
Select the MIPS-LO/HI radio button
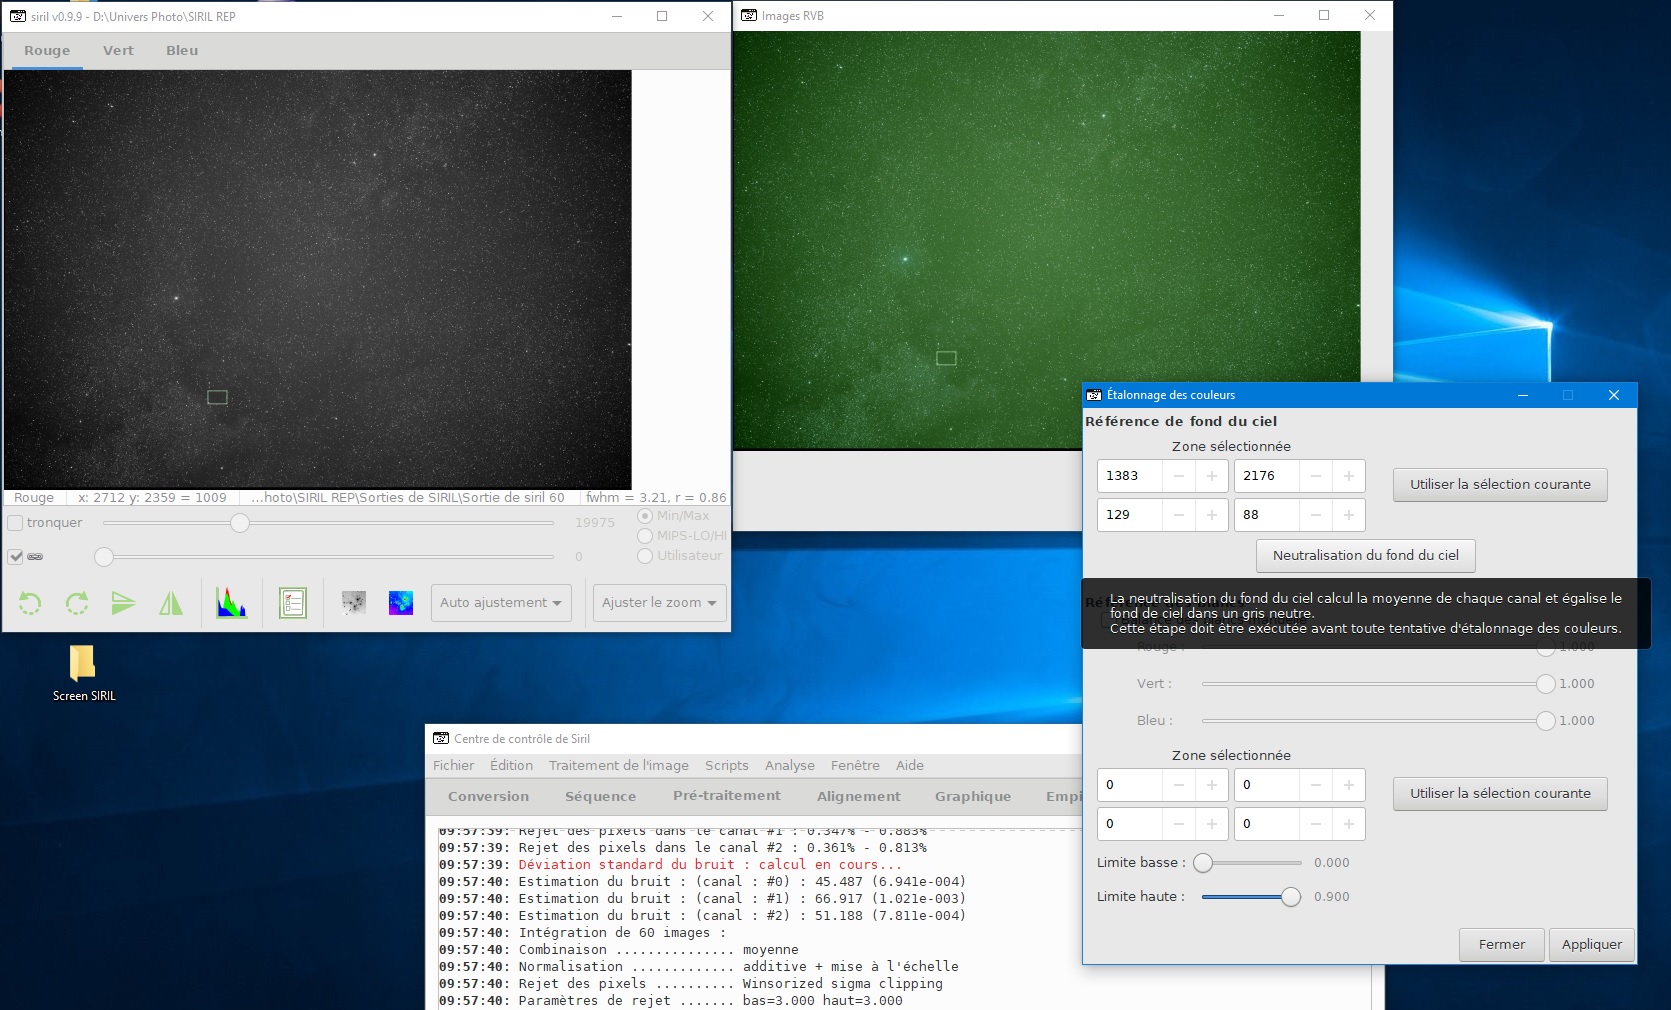[645, 536]
